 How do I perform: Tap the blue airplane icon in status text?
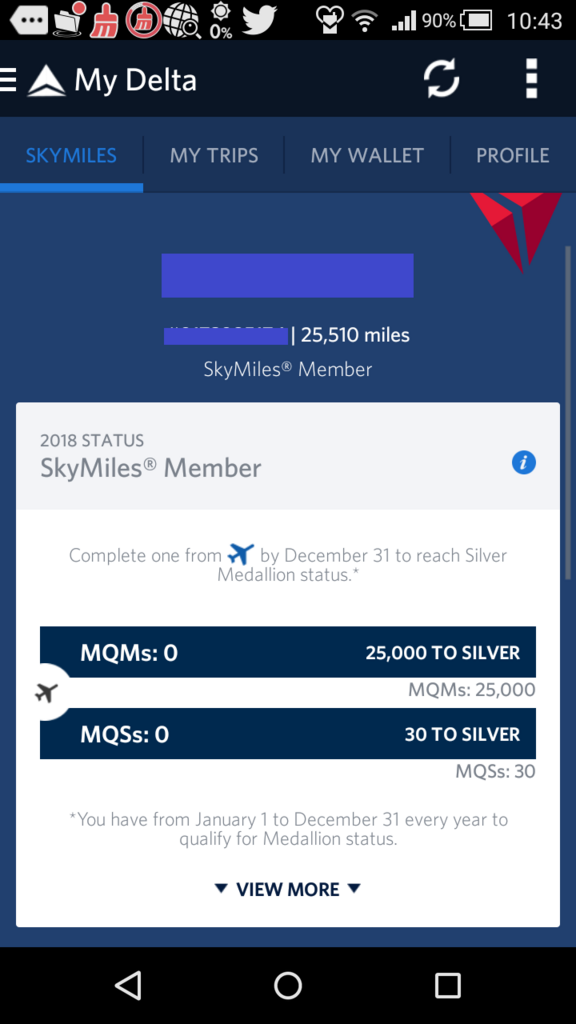(x=240, y=555)
